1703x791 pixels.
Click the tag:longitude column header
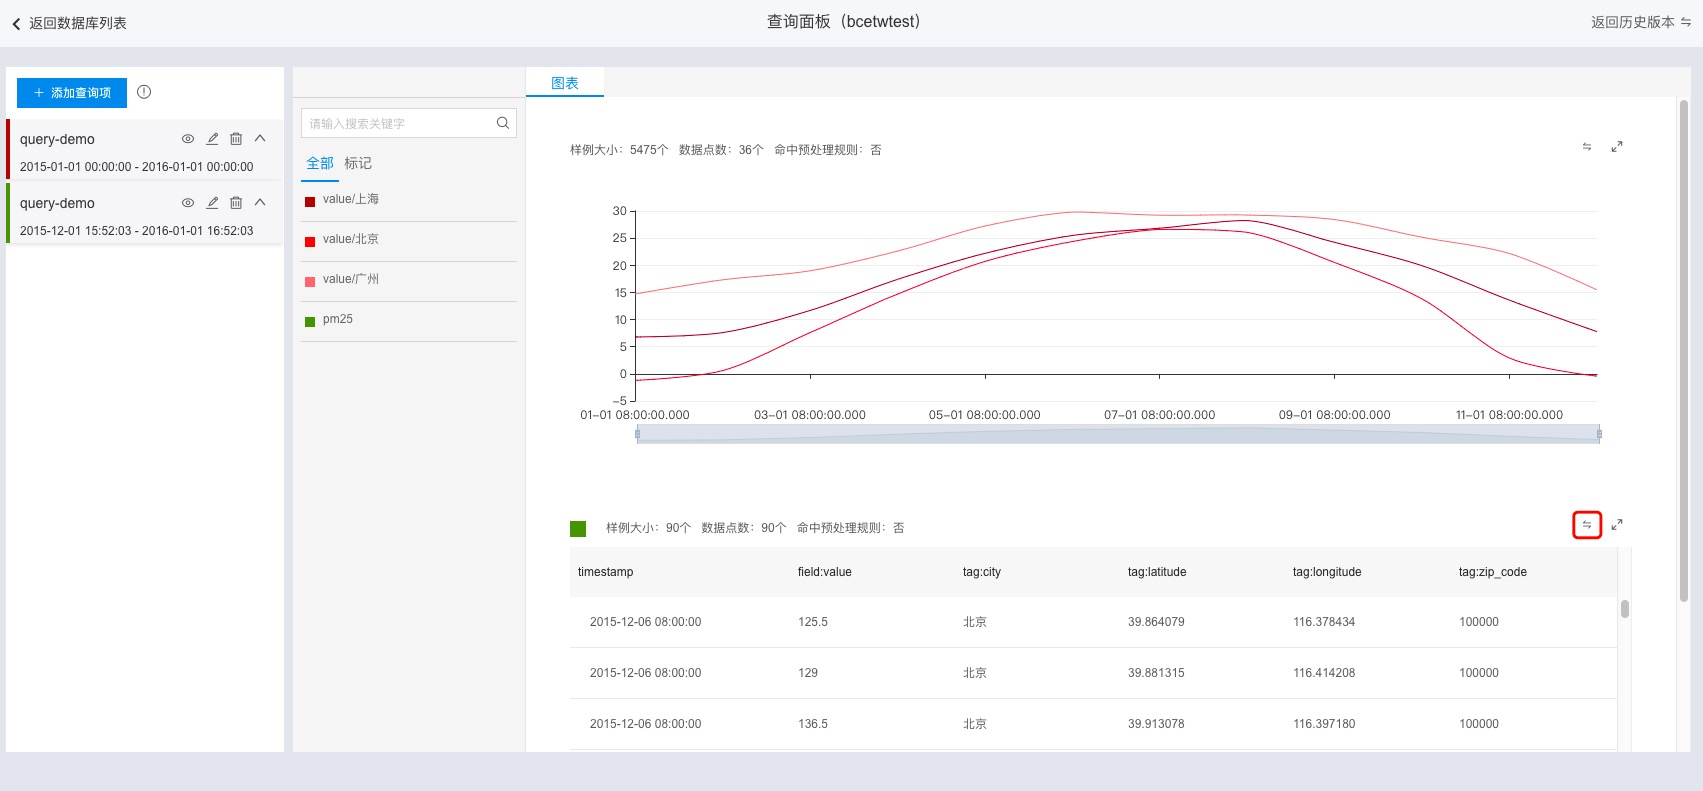(x=1327, y=572)
